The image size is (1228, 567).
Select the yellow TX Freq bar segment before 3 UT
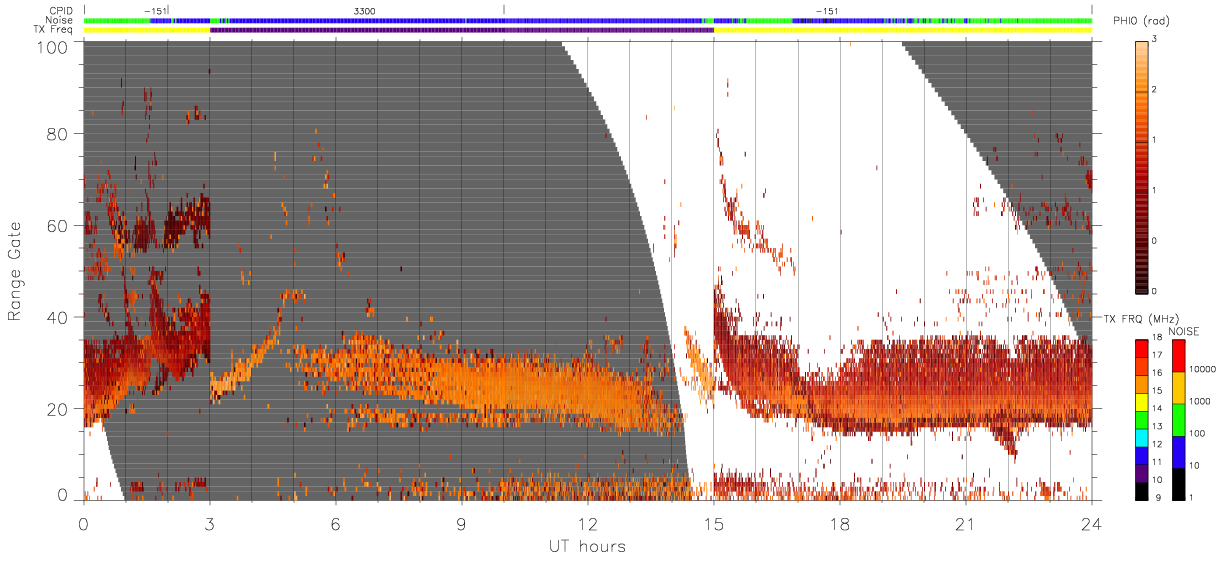tap(147, 30)
